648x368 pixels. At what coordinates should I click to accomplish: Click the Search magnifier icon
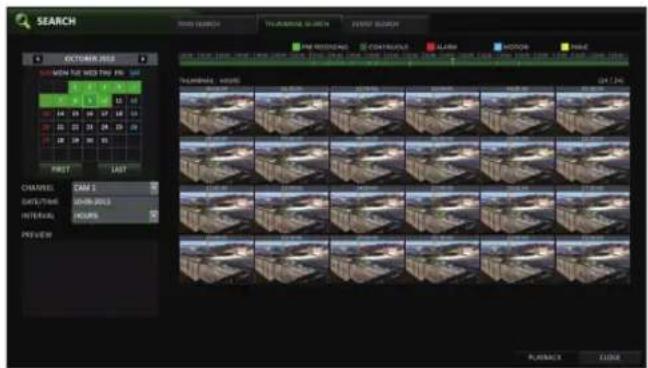23,21
